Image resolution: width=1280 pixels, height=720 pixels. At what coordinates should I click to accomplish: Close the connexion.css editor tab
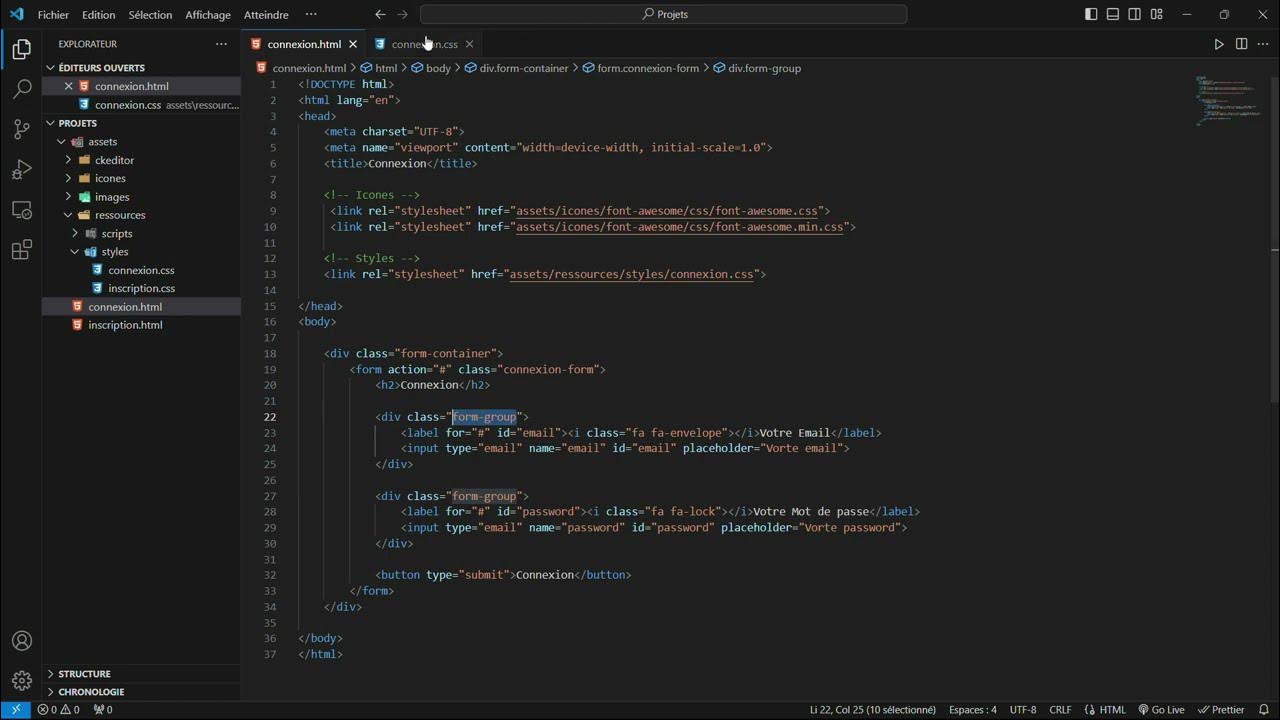(x=469, y=44)
